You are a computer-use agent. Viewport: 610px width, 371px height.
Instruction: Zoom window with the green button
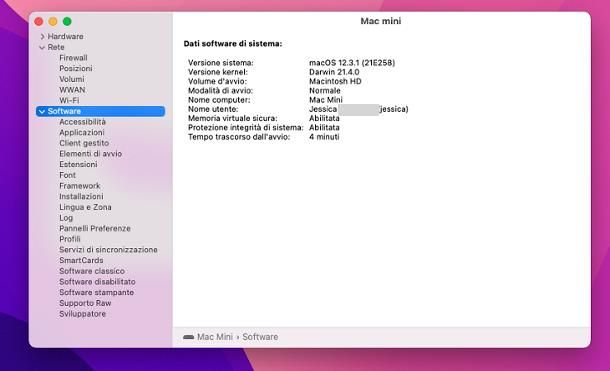click(67, 21)
